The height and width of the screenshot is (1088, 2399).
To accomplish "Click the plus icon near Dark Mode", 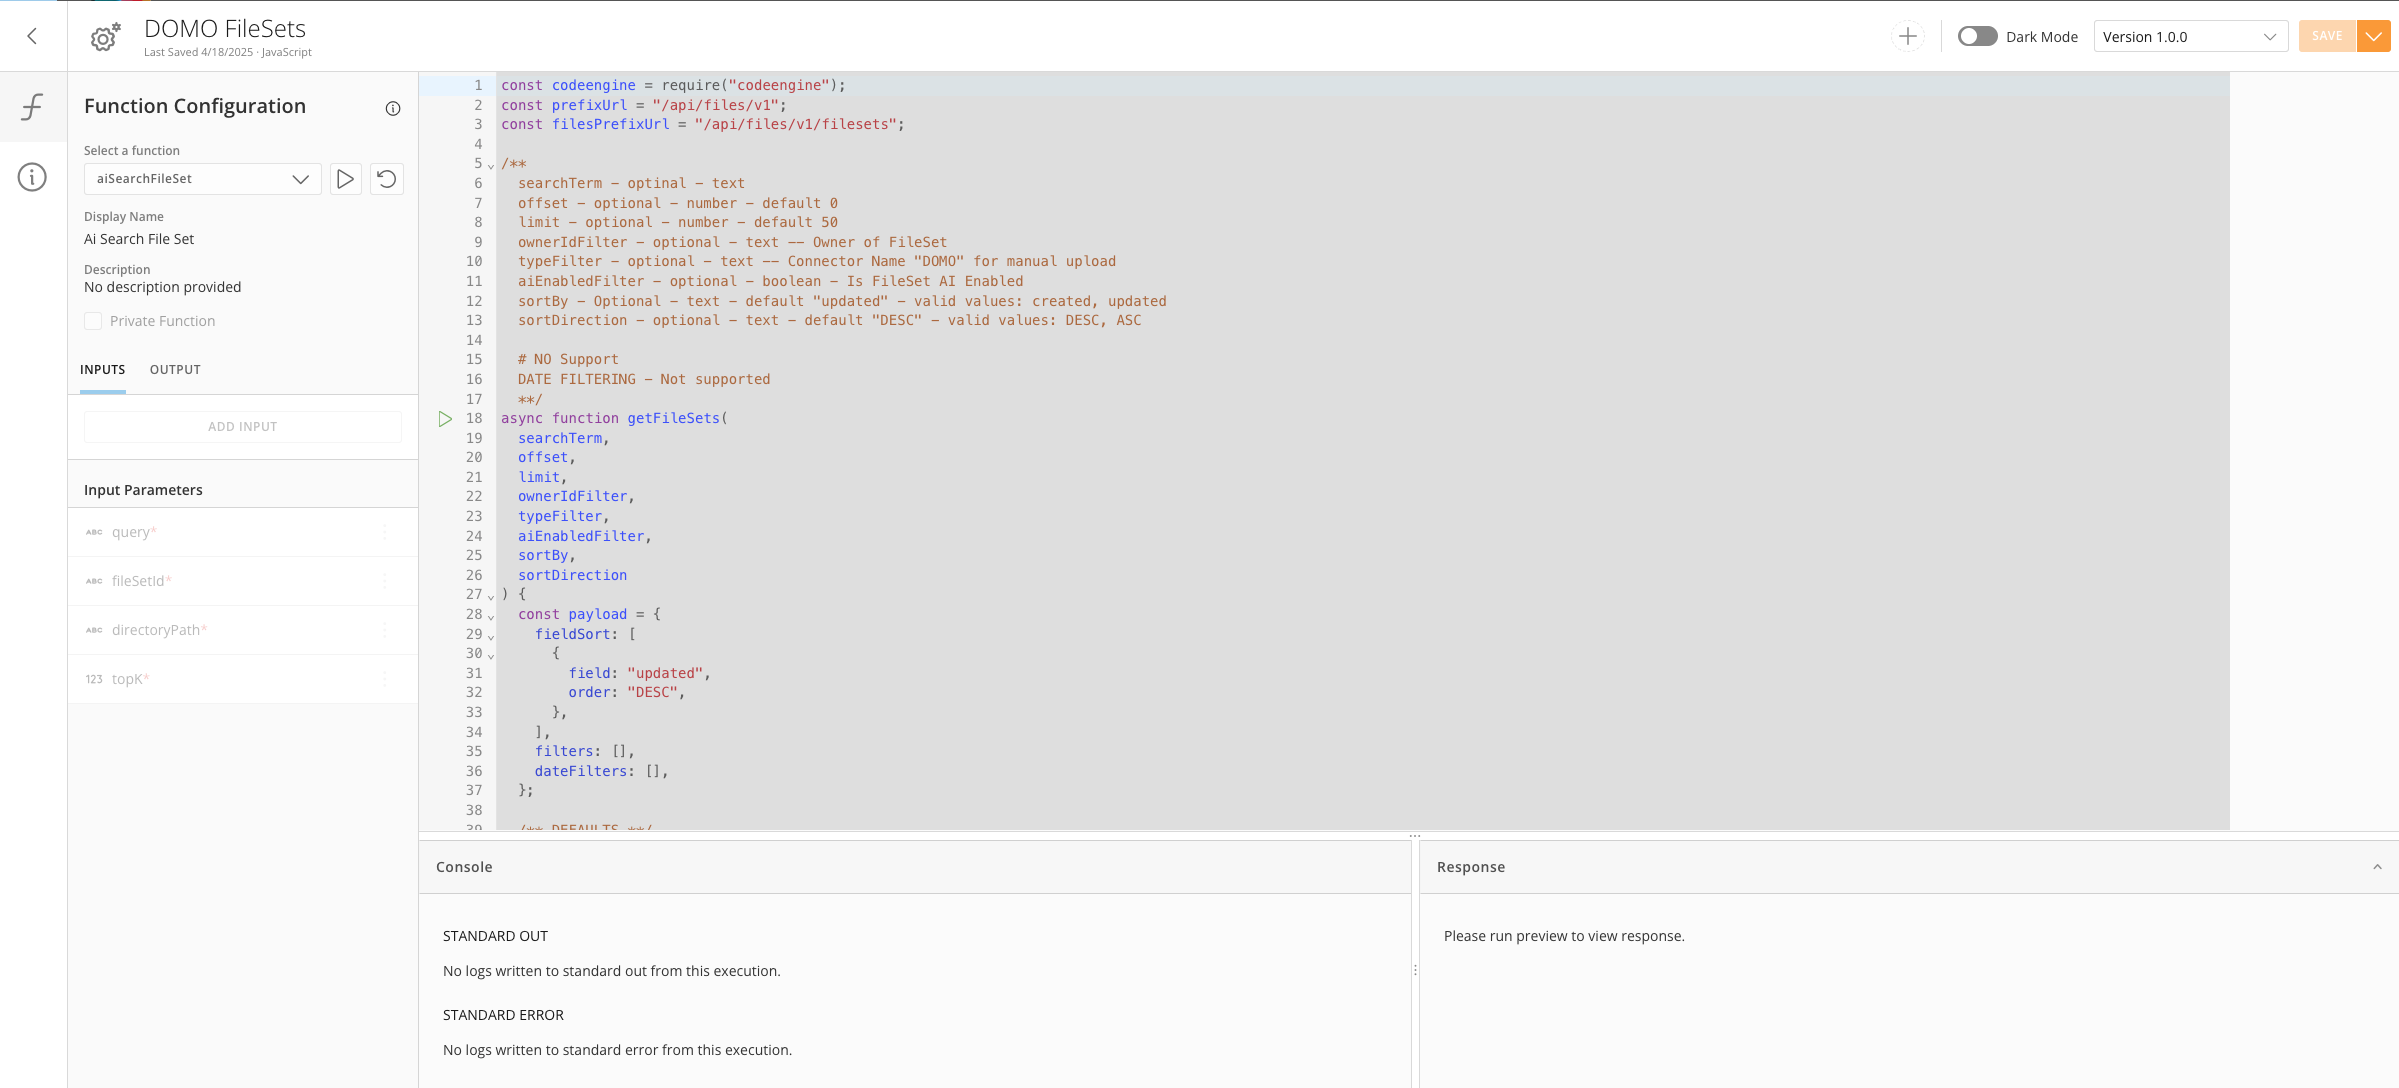I will click(x=1908, y=37).
